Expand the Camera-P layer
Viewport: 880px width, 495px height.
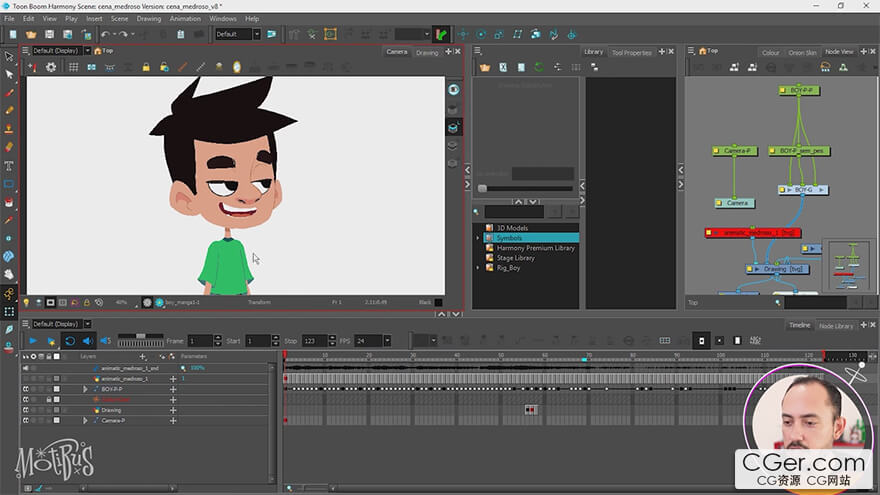(85, 420)
